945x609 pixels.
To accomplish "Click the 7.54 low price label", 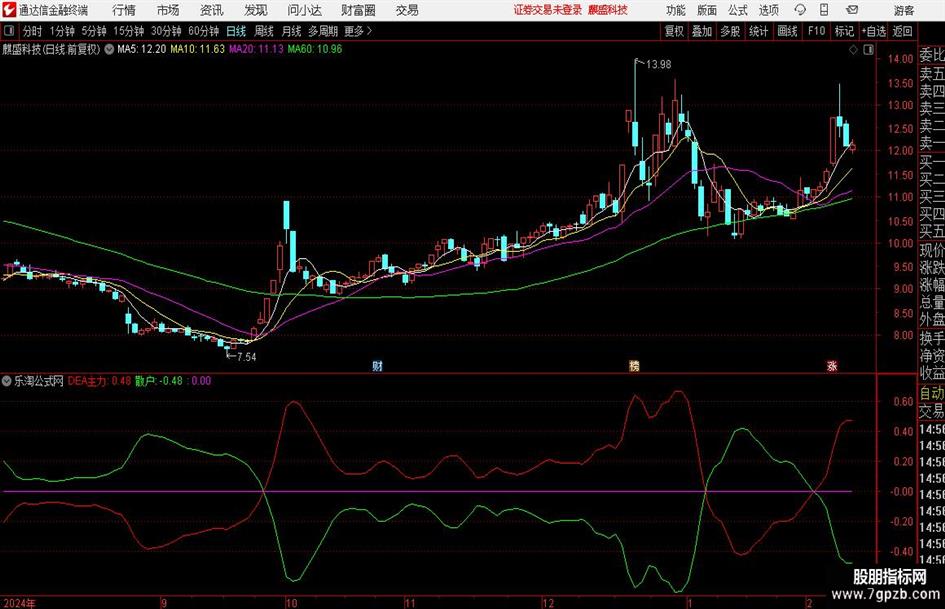I will (x=246, y=357).
